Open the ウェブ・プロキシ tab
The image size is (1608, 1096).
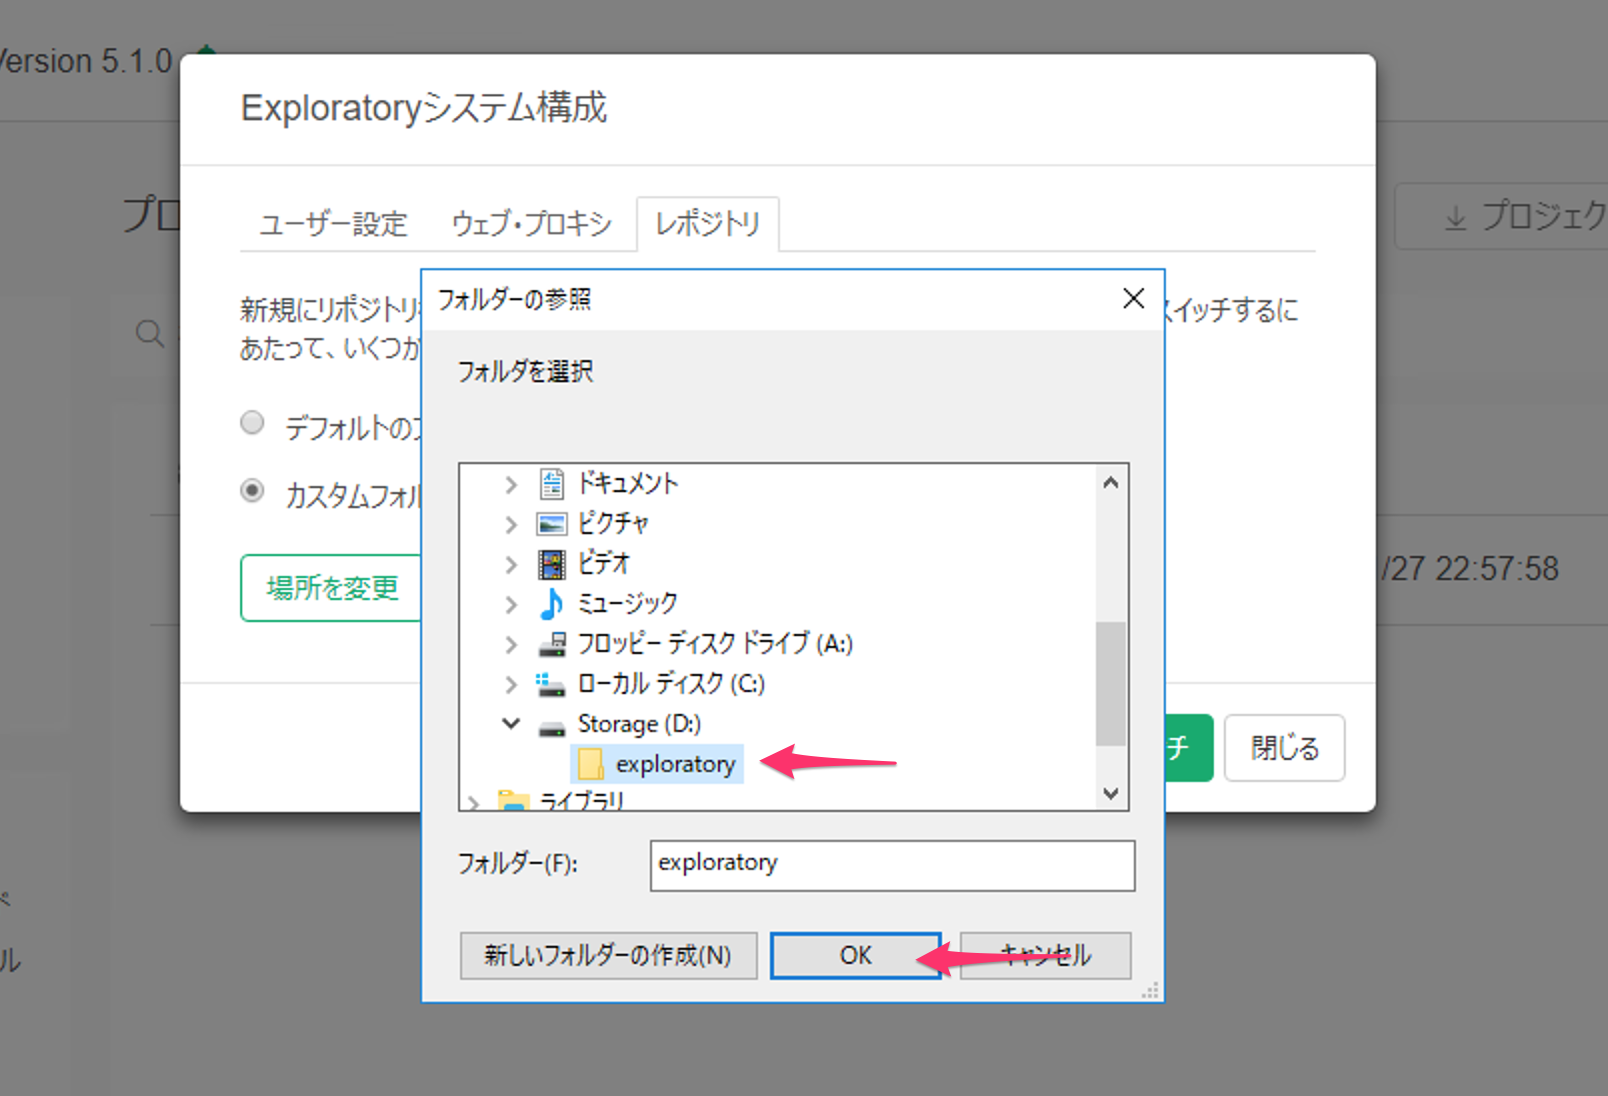click(x=531, y=224)
